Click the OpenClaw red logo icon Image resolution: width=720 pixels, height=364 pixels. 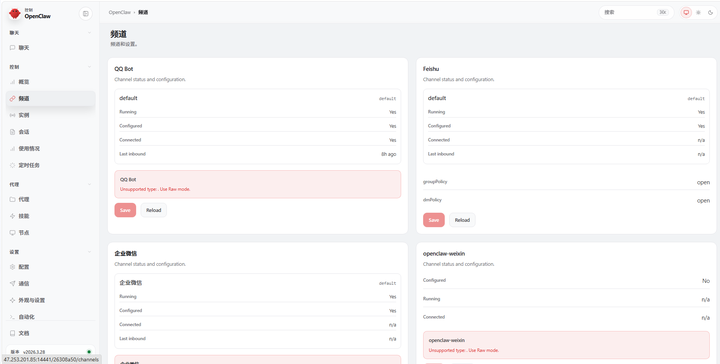15,14
